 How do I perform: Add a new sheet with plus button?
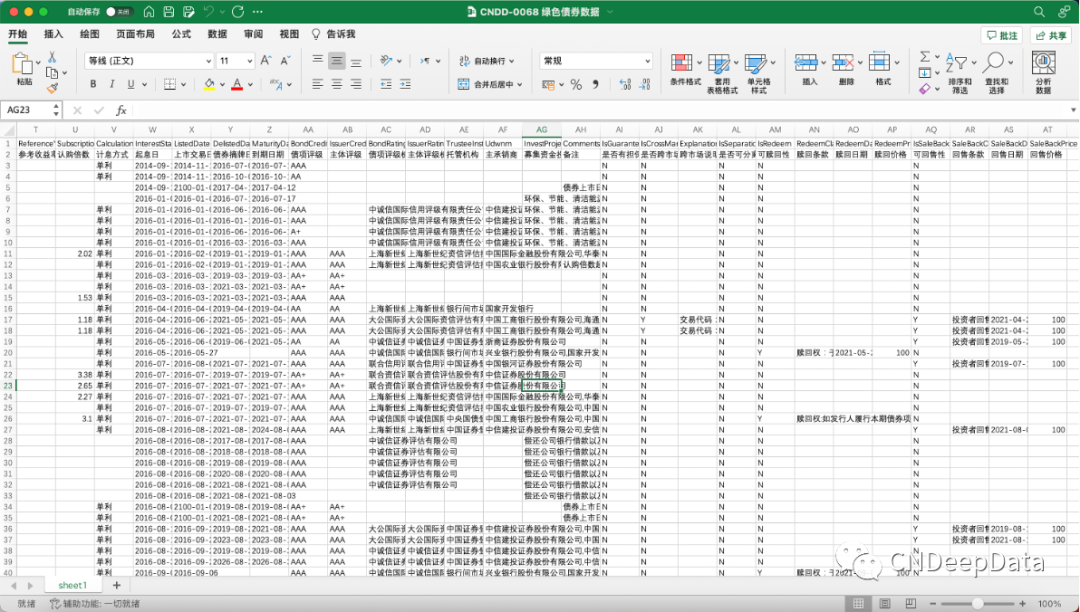(116, 585)
